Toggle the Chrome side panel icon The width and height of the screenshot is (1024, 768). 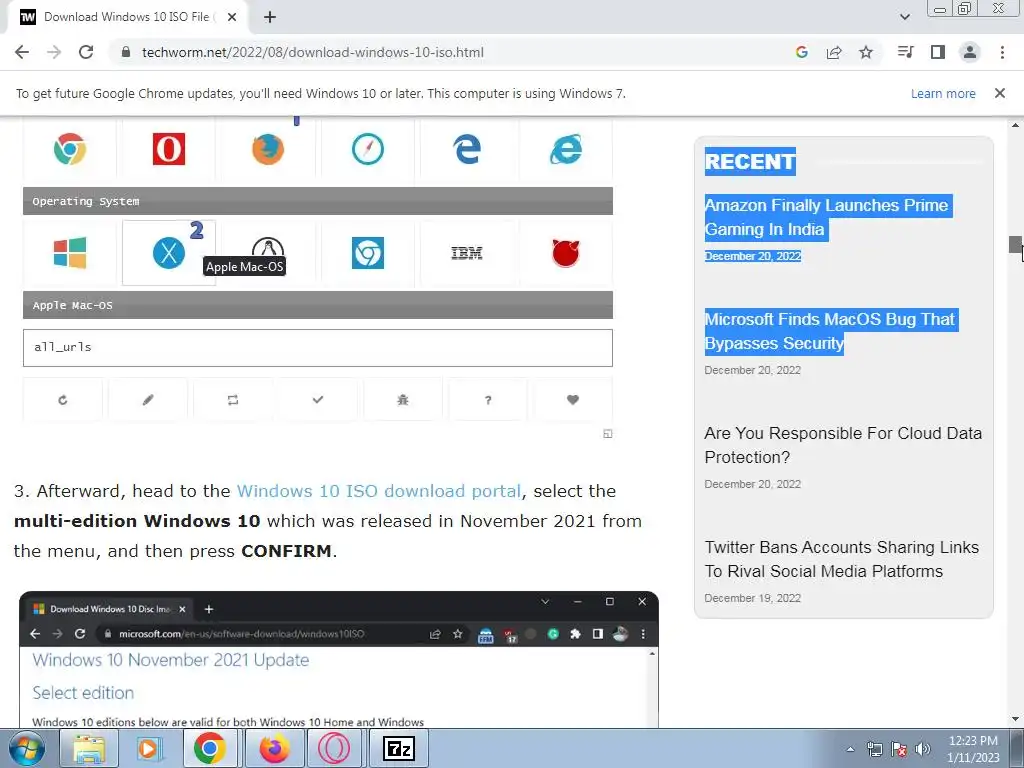coord(938,52)
